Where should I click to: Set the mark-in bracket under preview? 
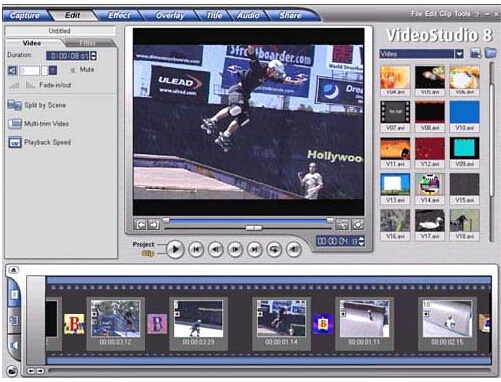tap(141, 225)
